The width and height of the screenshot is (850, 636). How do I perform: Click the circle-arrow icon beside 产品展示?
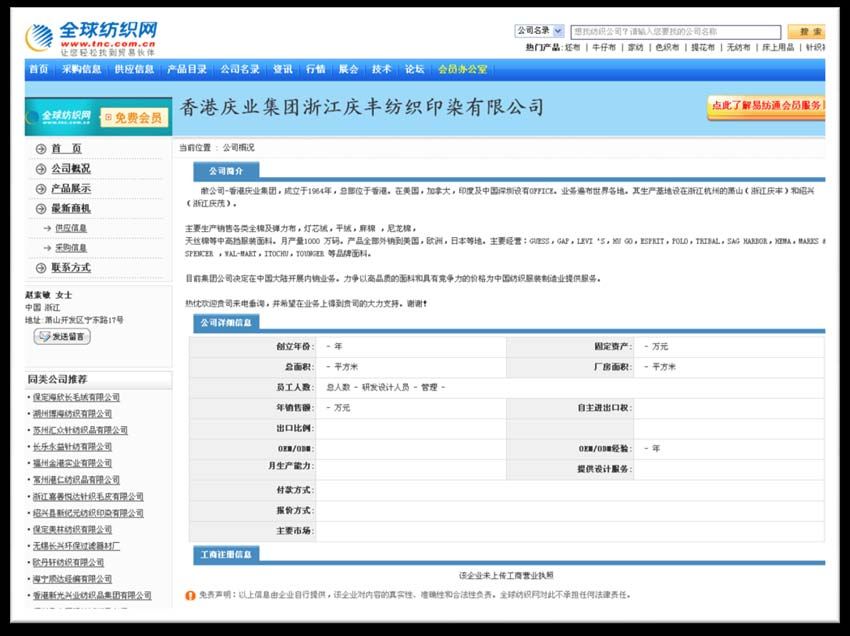pyautogui.click(x=41, y=189)
